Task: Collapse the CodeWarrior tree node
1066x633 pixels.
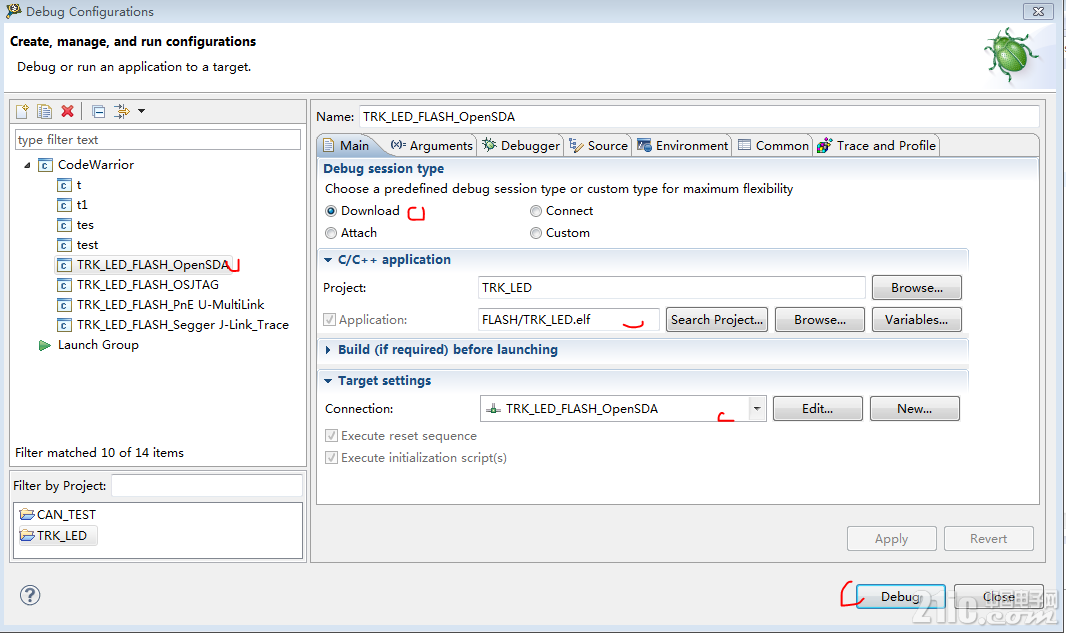Action: tap(27, 165)
